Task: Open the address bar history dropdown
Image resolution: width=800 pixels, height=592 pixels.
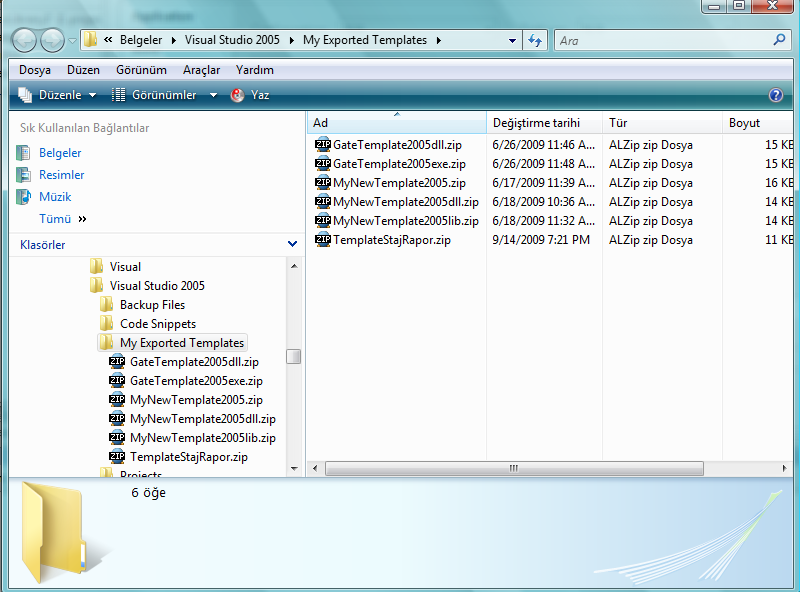Action: (x=513, y=41)
